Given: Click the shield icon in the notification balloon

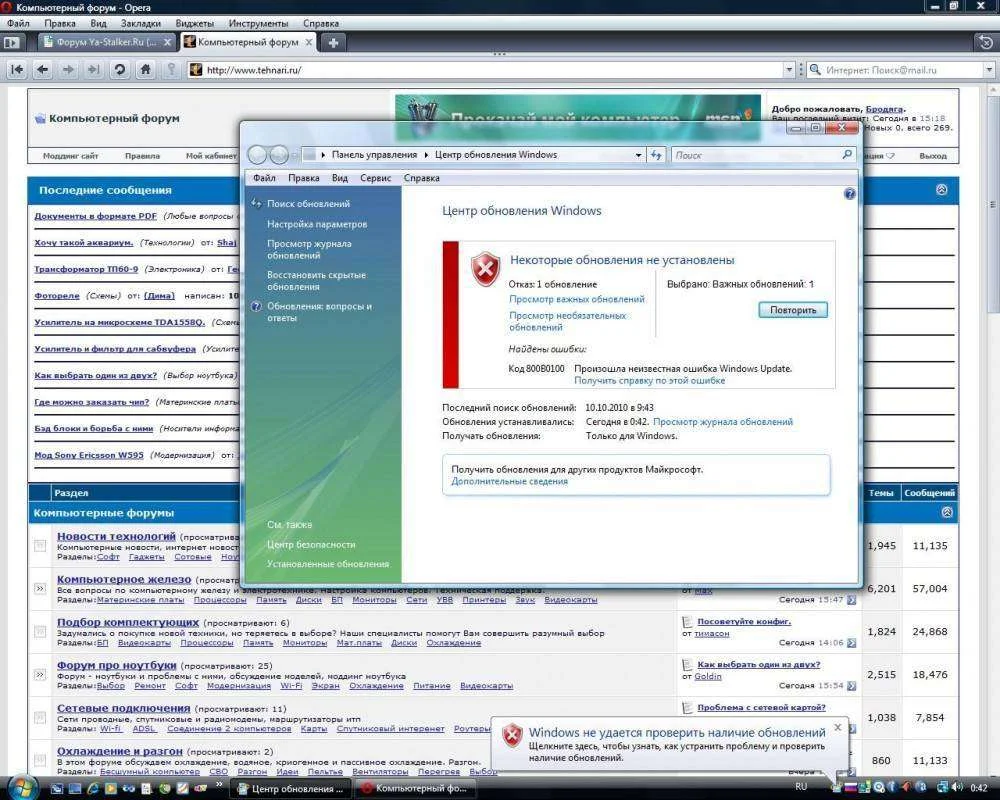Looking at the screenshot, I should (x=512, y=736).
